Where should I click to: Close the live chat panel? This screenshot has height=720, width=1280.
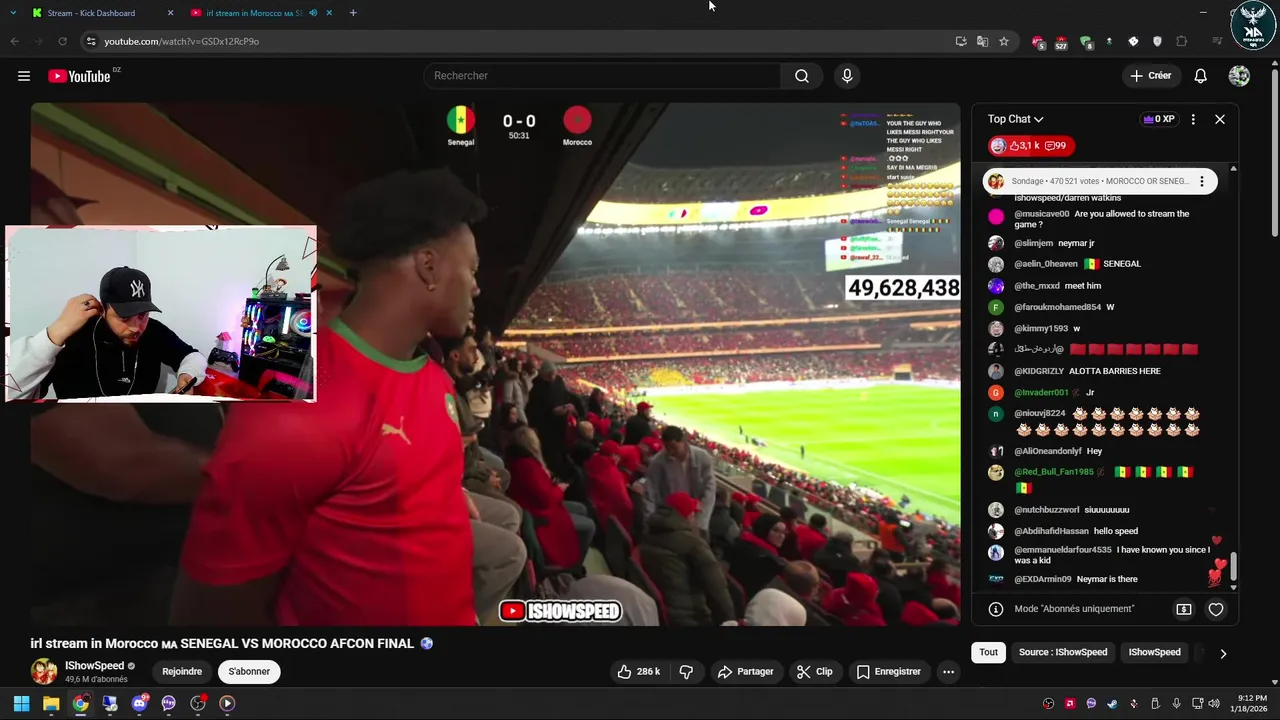coord(1220,119)
